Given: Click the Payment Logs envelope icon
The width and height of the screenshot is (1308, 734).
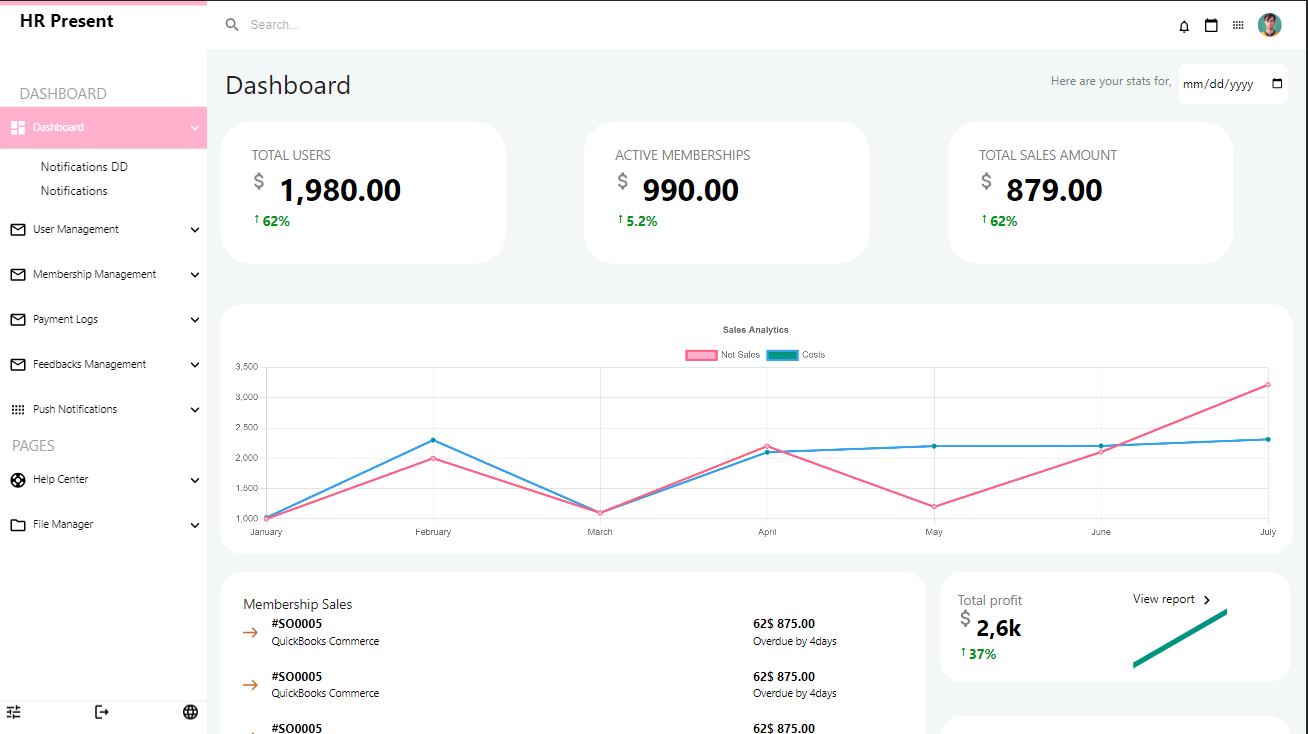Looking at the screenshot, I should point(18,320).
